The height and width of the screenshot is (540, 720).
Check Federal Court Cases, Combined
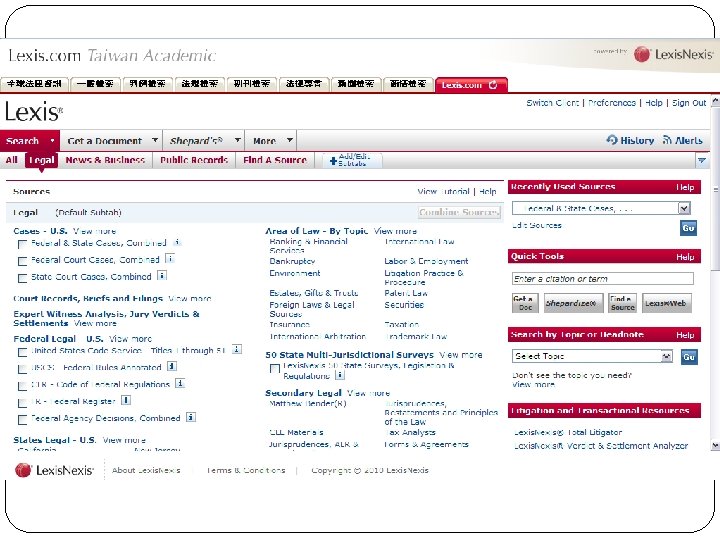click(22, 261)
